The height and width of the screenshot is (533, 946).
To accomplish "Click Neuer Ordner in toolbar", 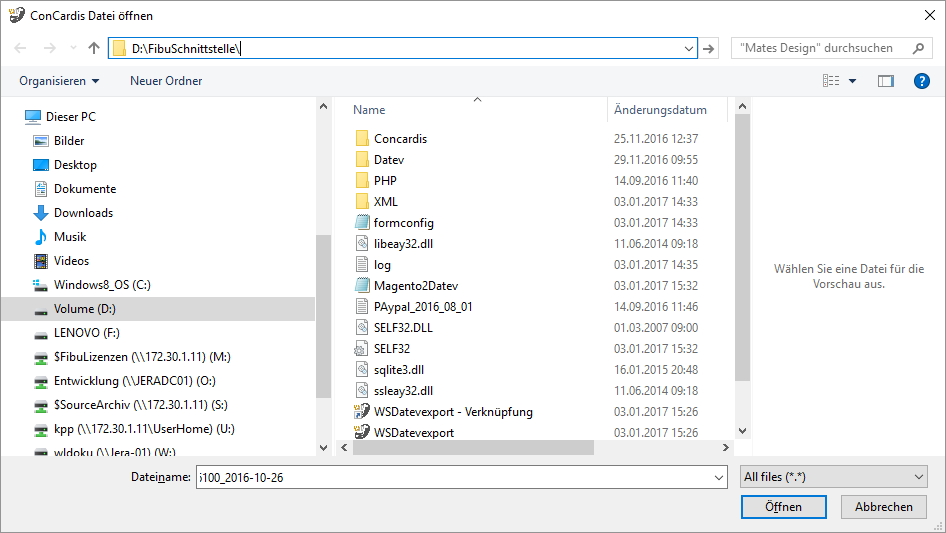I will pos(166,81).
